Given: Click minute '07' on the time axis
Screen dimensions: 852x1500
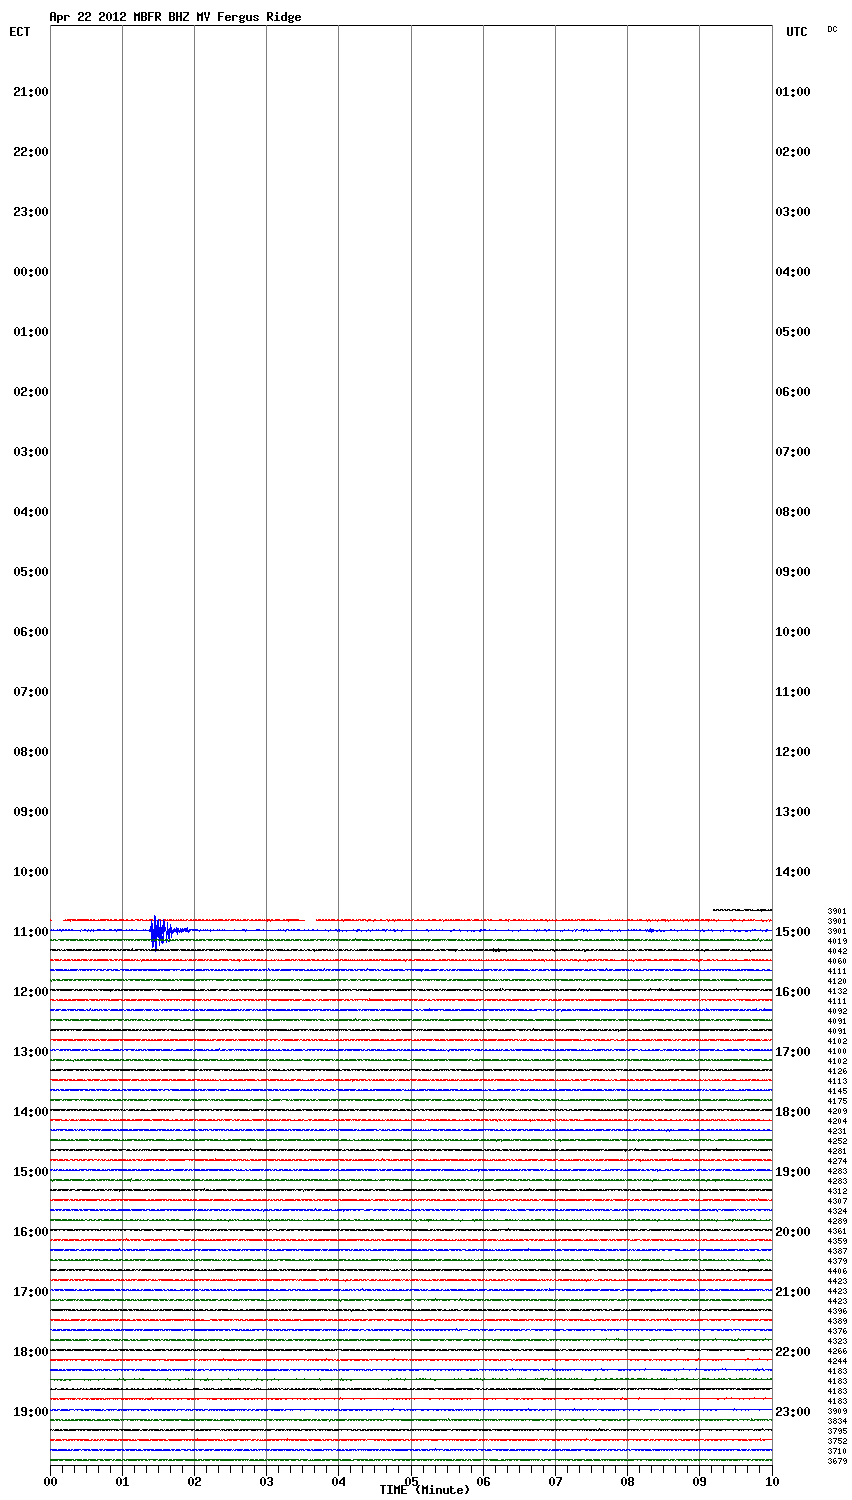Looking at the screenshot, I should [x=555, y=1482].
